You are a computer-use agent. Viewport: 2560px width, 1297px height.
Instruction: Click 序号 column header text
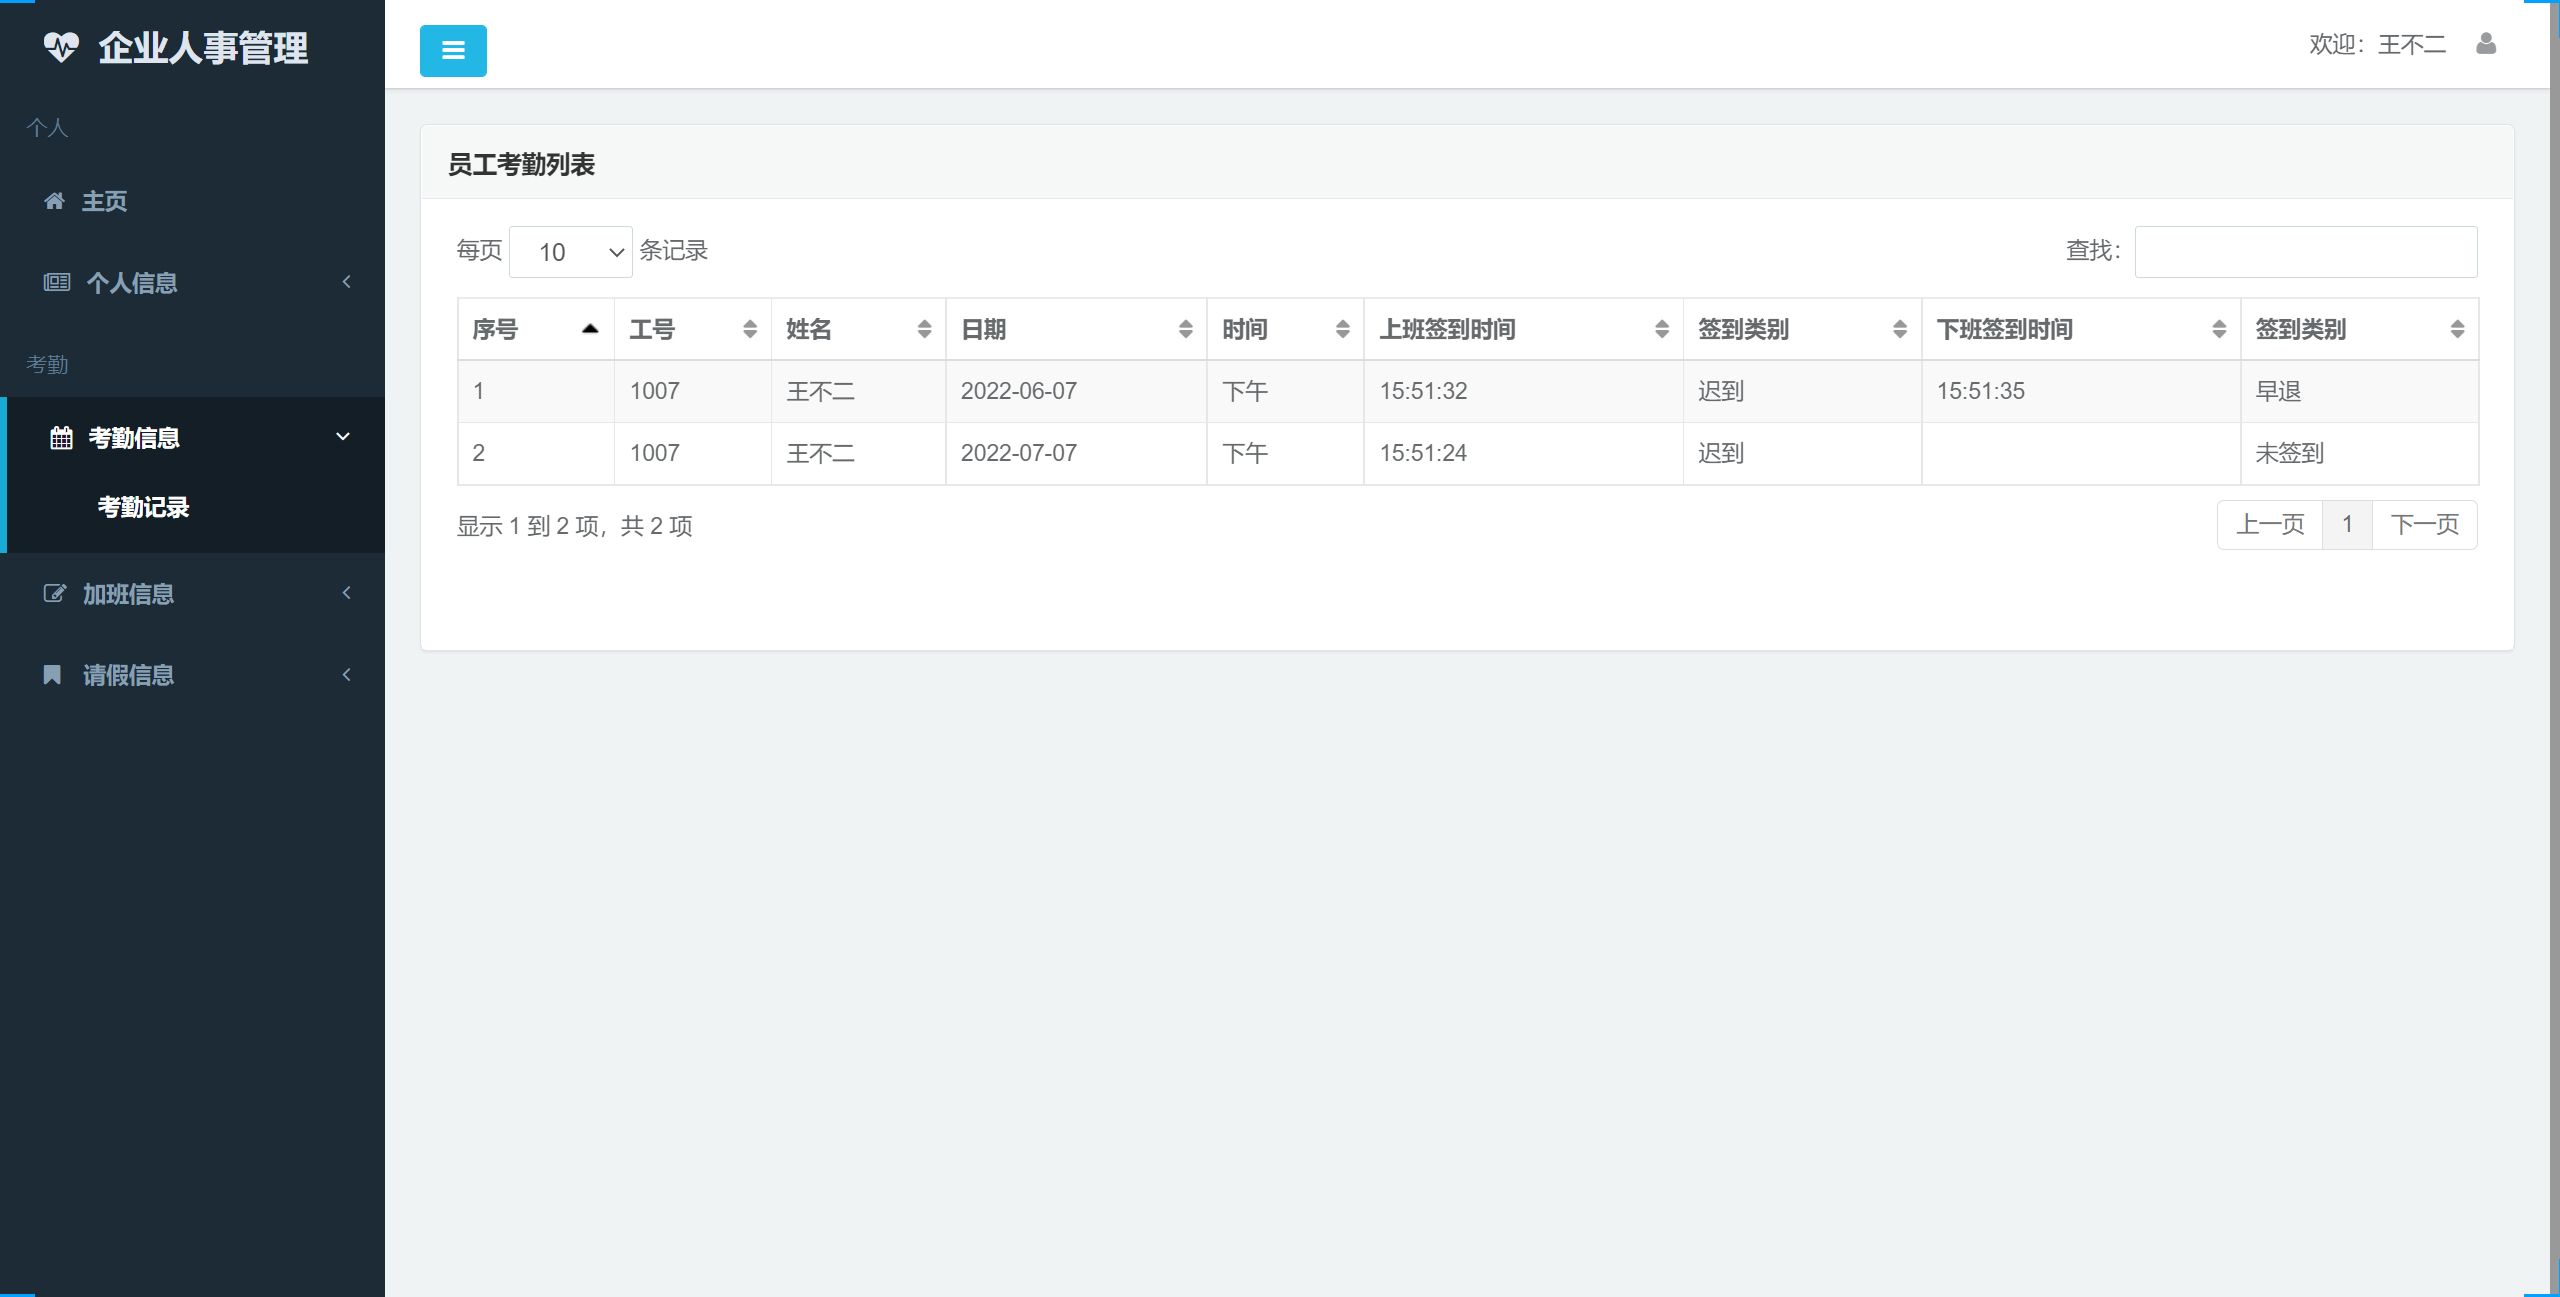tap(495, 329)
